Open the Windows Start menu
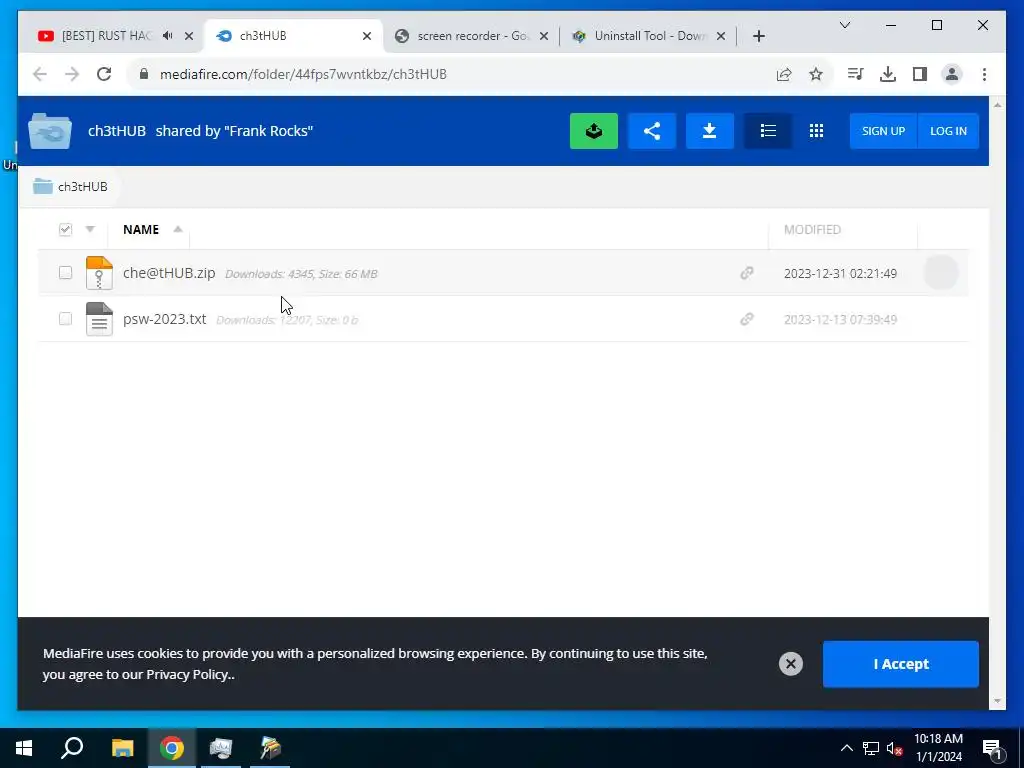Viewport: 1024px width, 768px height. pos(24,748)
